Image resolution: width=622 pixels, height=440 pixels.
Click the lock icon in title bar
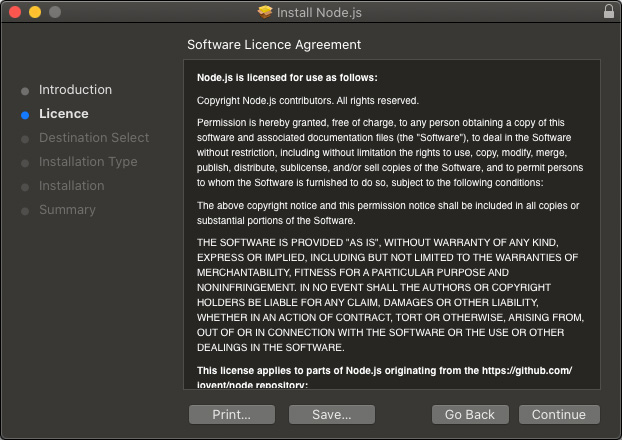(609, 12)
